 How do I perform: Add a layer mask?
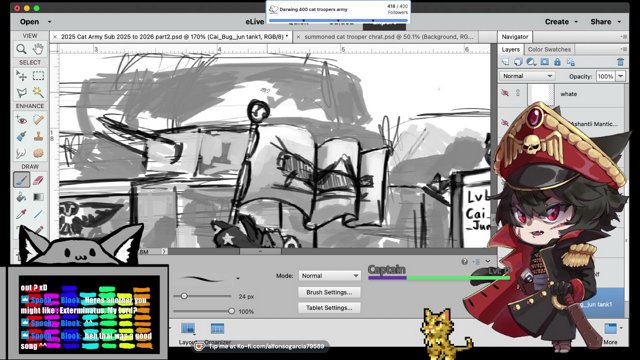(x=544, y=62)
